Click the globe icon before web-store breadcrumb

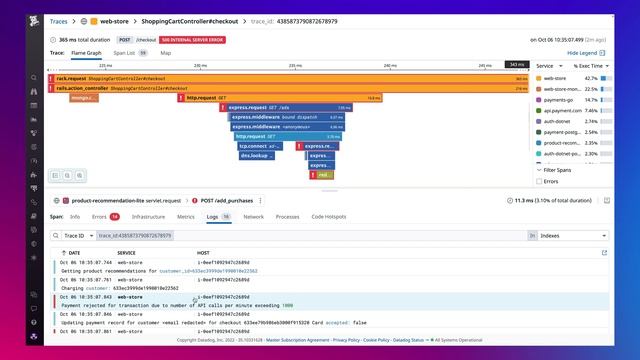(84, 21)
